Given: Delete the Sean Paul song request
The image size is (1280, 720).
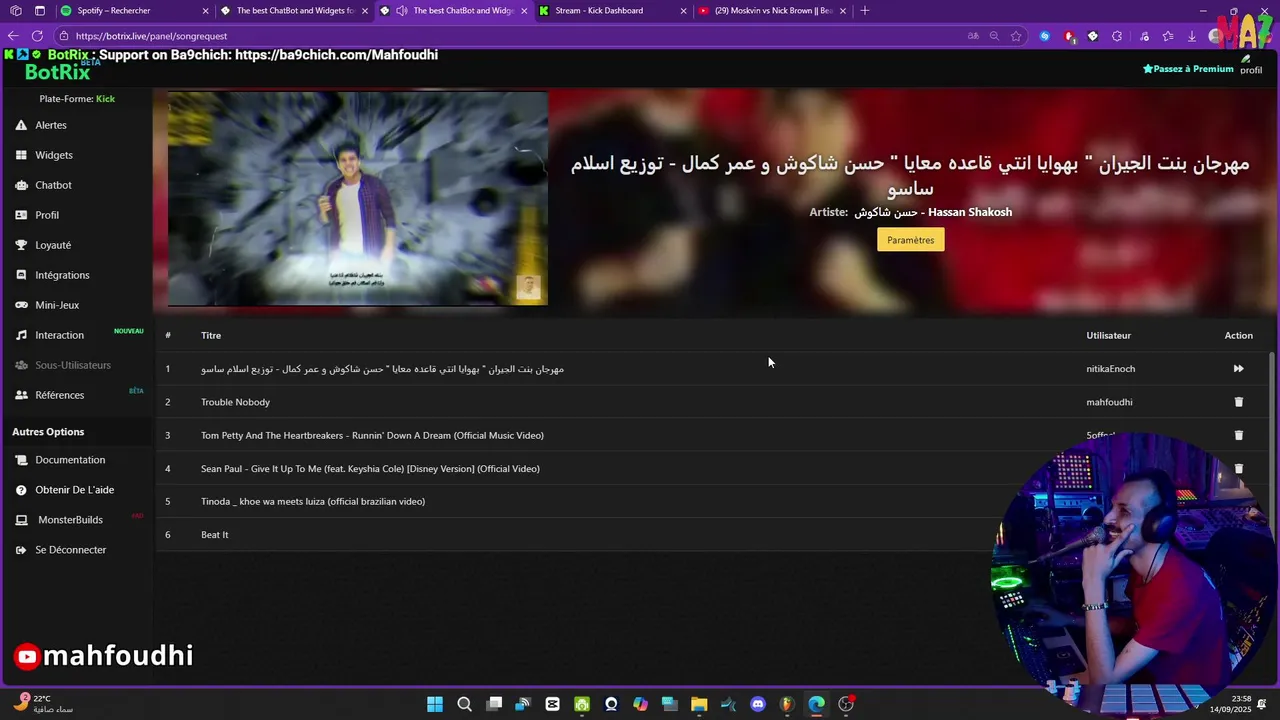Looking at the screenshot, I should coord(1238,468).
